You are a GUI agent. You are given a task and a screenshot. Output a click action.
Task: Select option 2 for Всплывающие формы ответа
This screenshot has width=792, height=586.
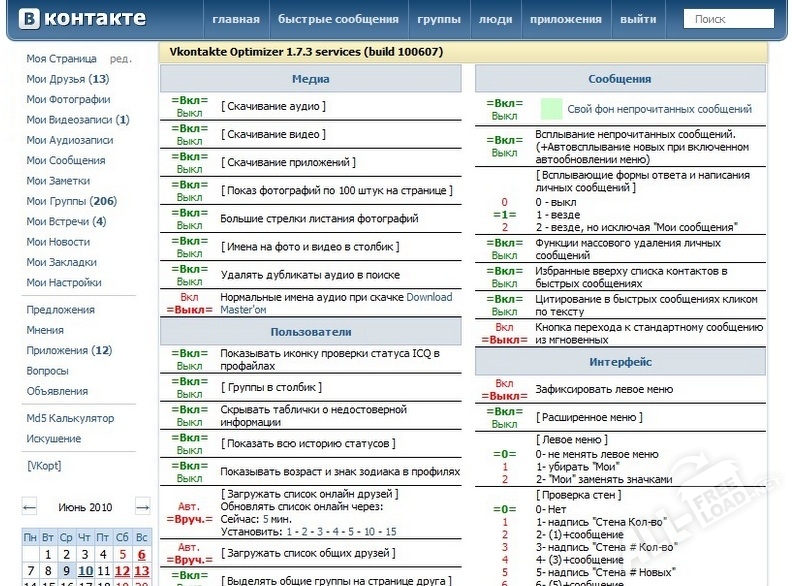pyautogui.click(x=505, y=227)
